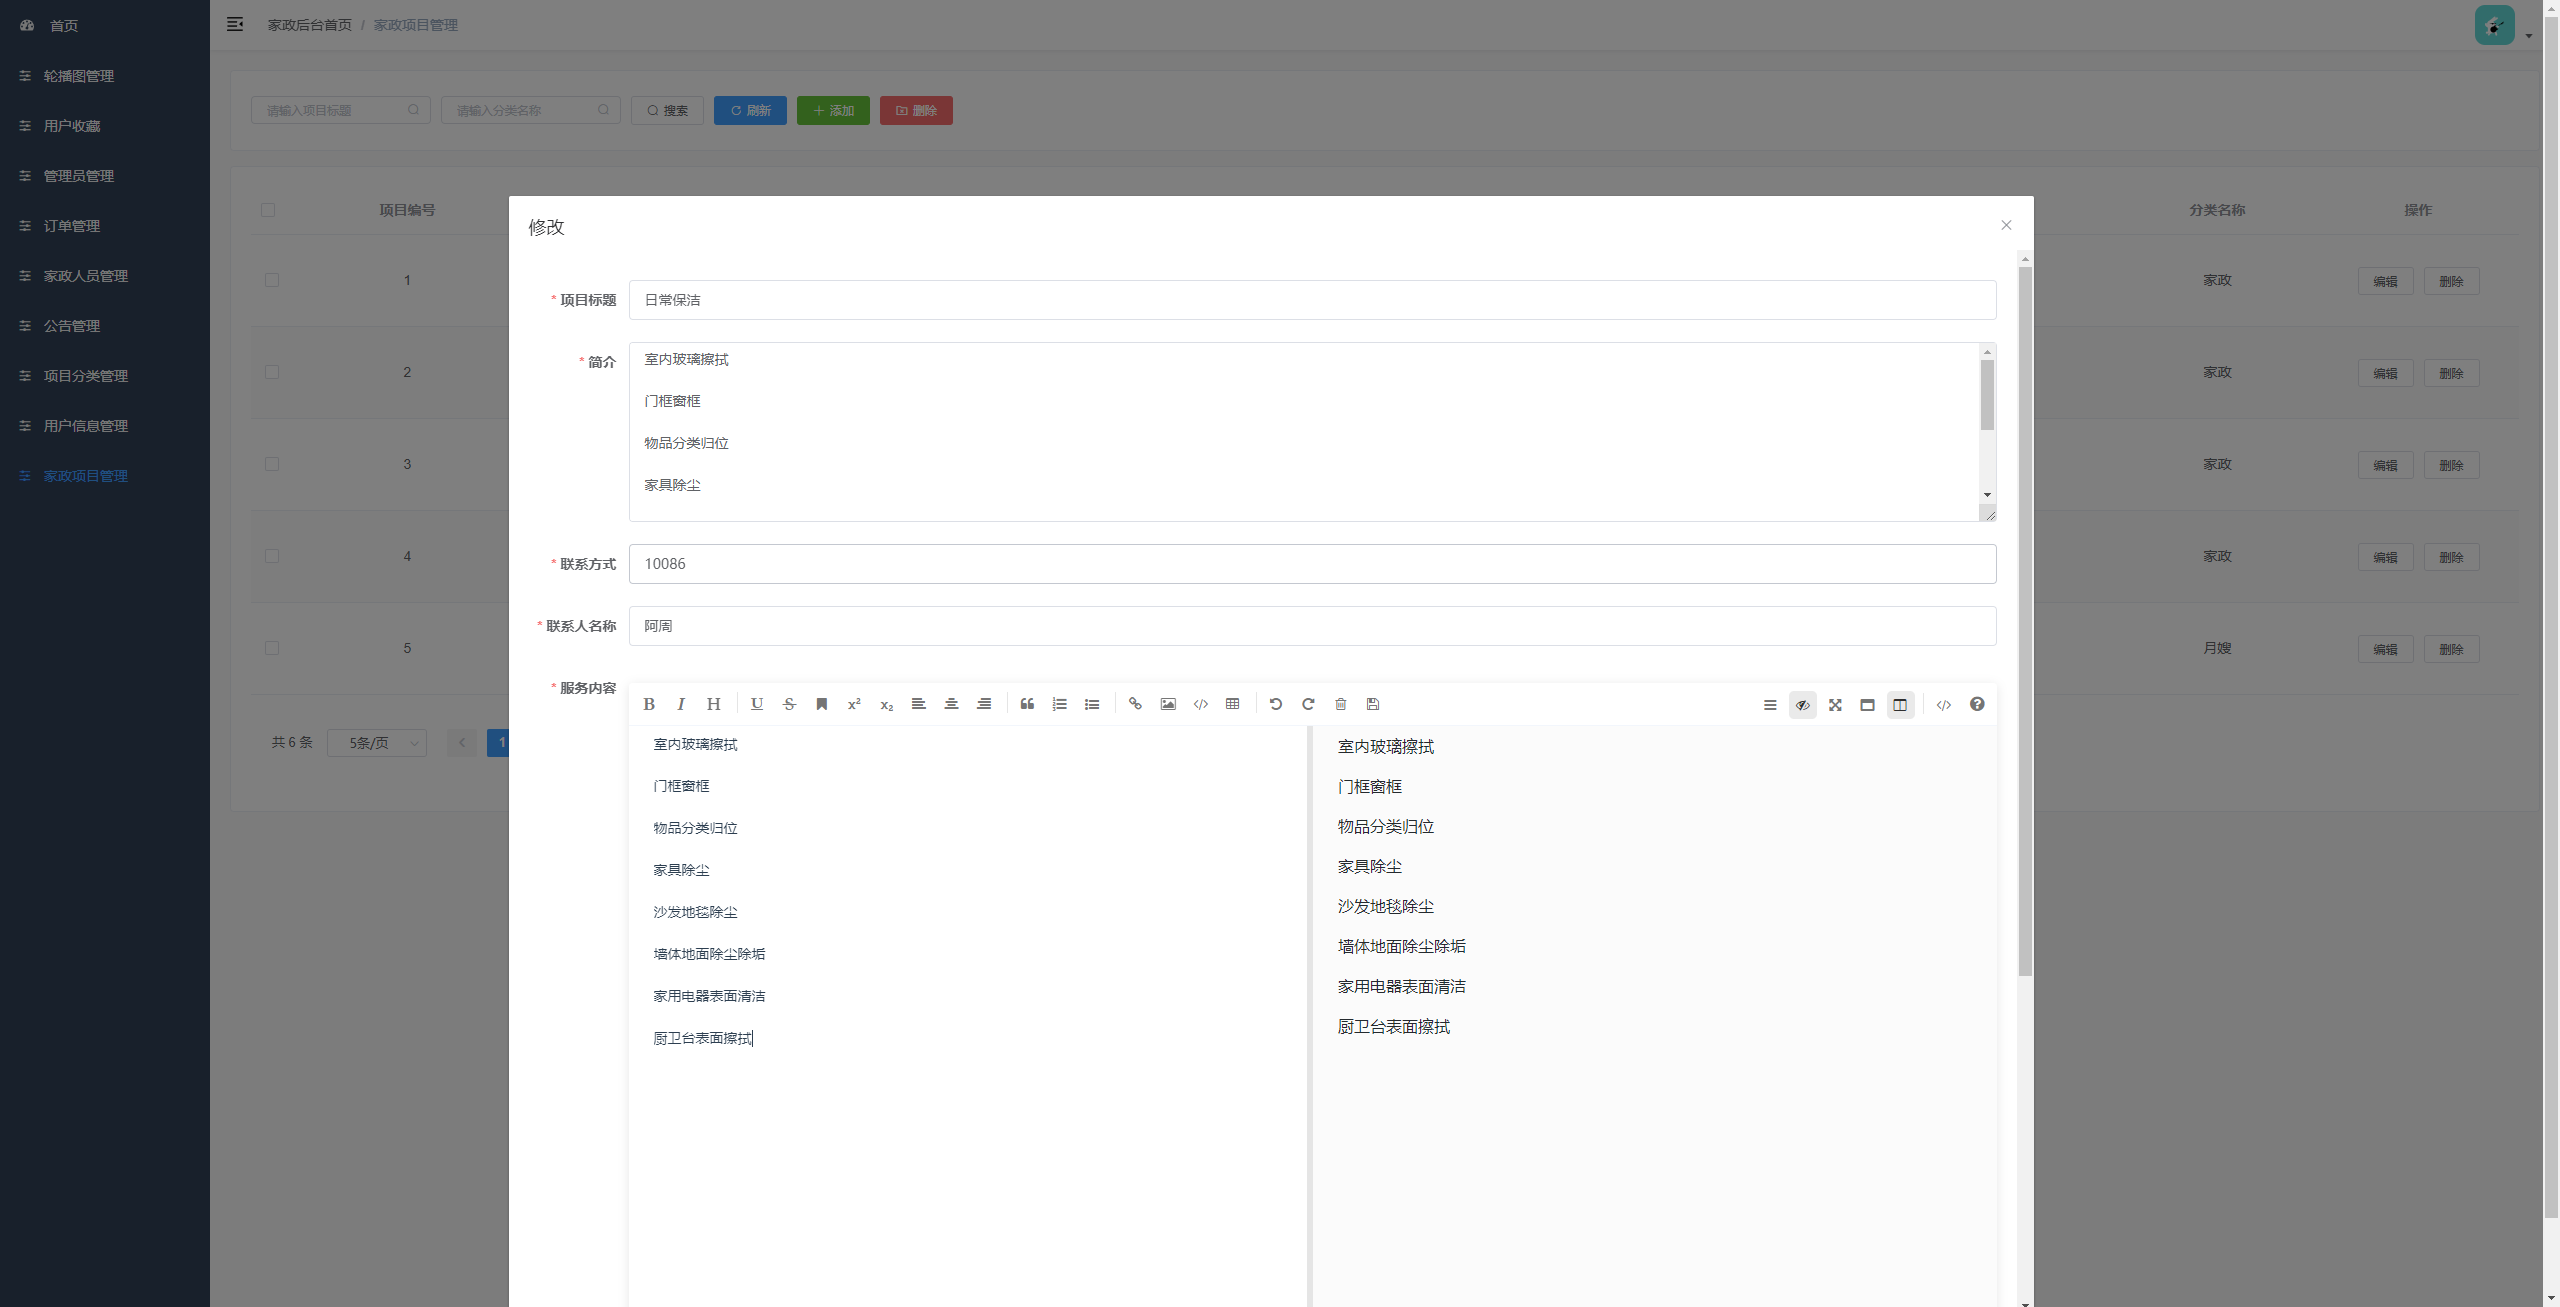Click the green 添加 button
The width and height of the screenshot is (2560, 1307).
(833, 110)
